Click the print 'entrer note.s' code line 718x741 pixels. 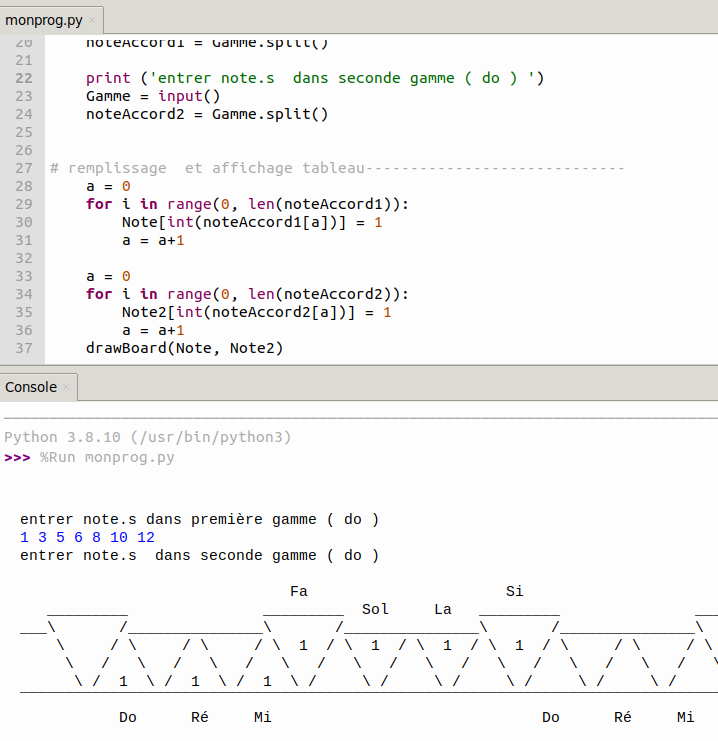pos(314,78)
